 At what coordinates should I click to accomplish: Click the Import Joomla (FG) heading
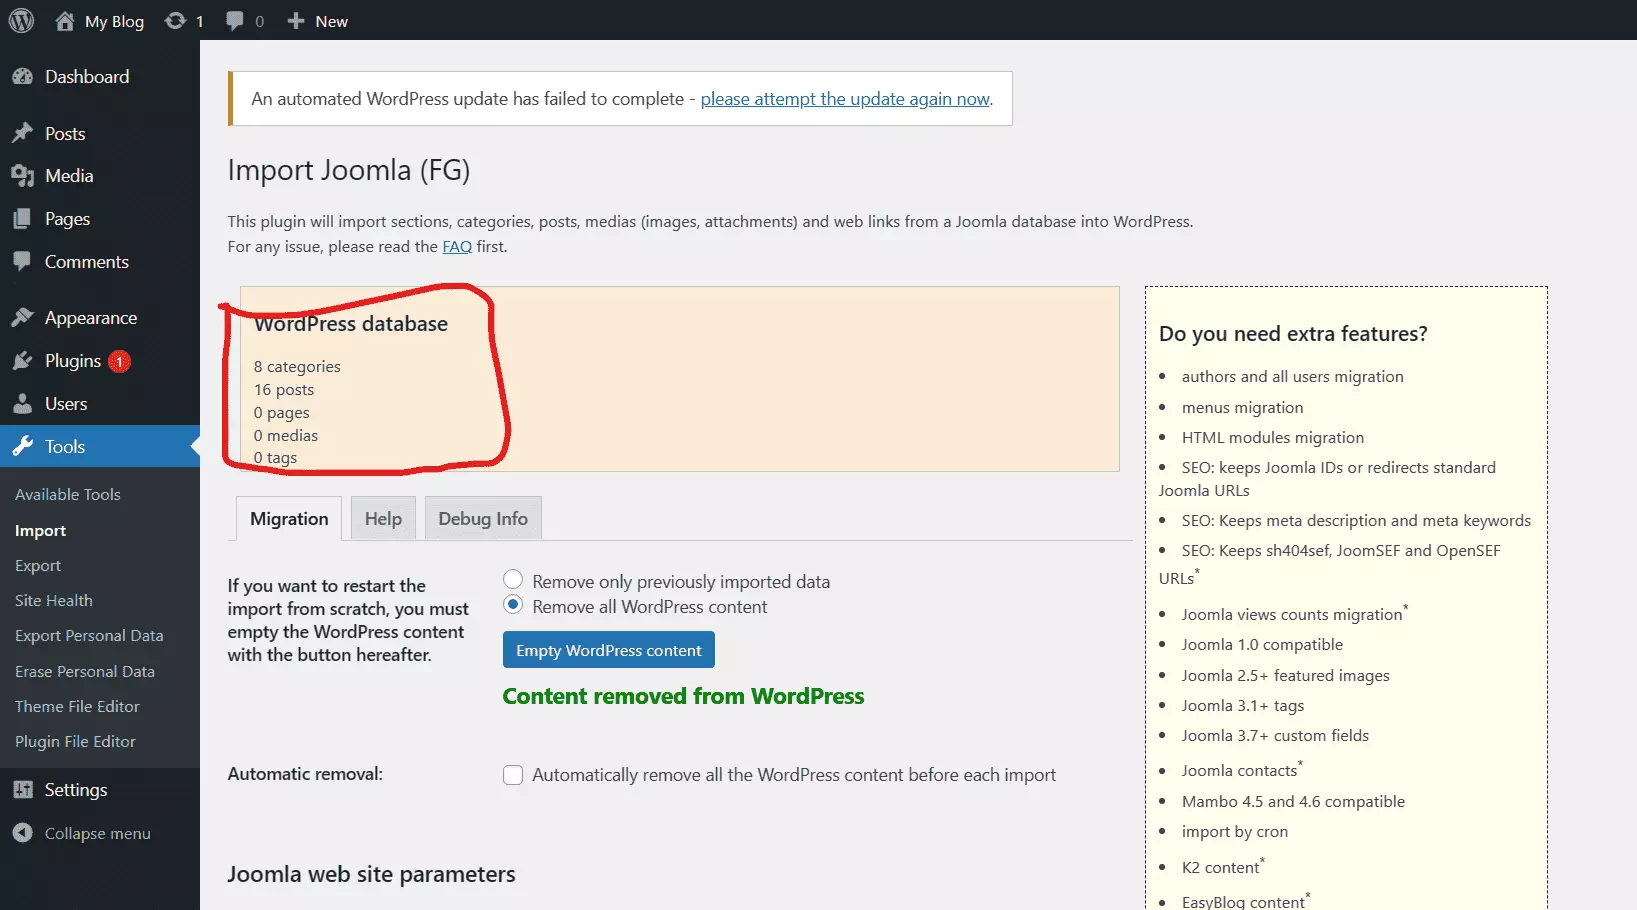(349, 170)
